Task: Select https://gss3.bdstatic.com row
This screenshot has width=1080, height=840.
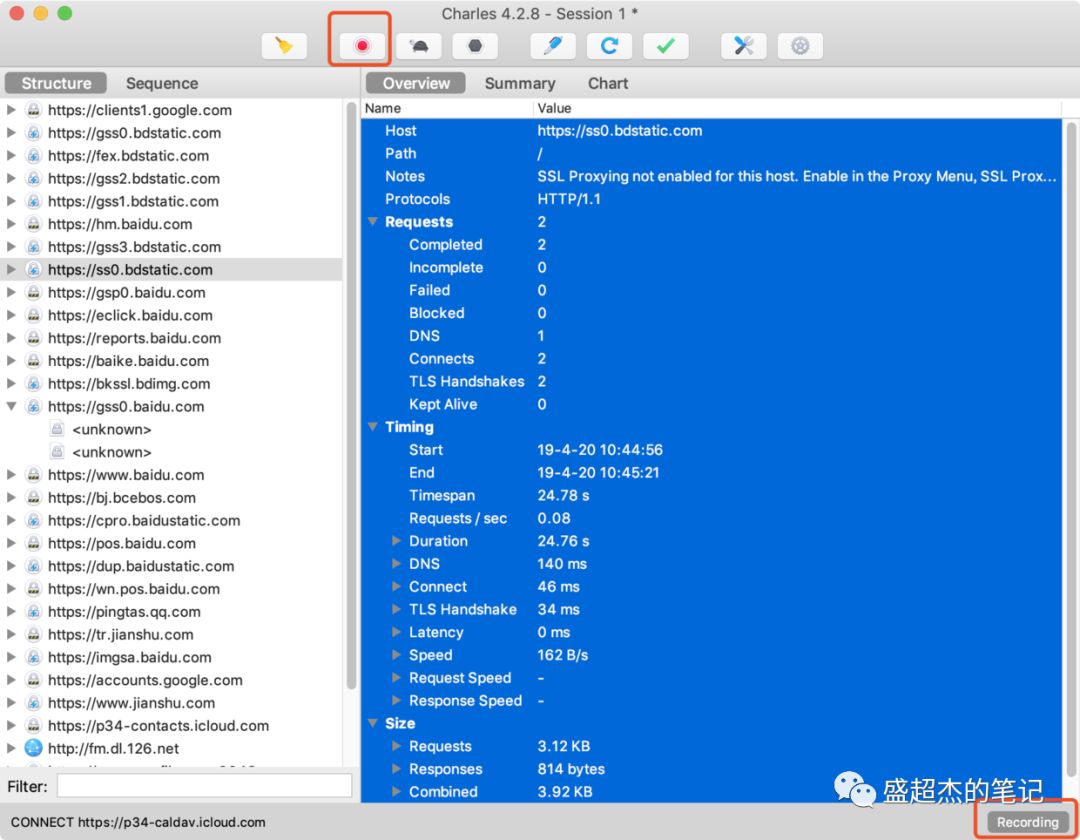Action: point(172,246)
